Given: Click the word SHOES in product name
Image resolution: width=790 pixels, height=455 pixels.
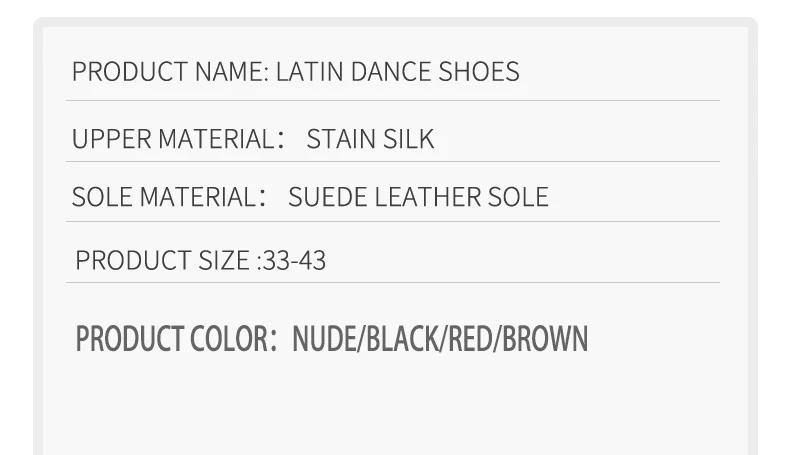Looking at the screenshot, I should point(479,72).
